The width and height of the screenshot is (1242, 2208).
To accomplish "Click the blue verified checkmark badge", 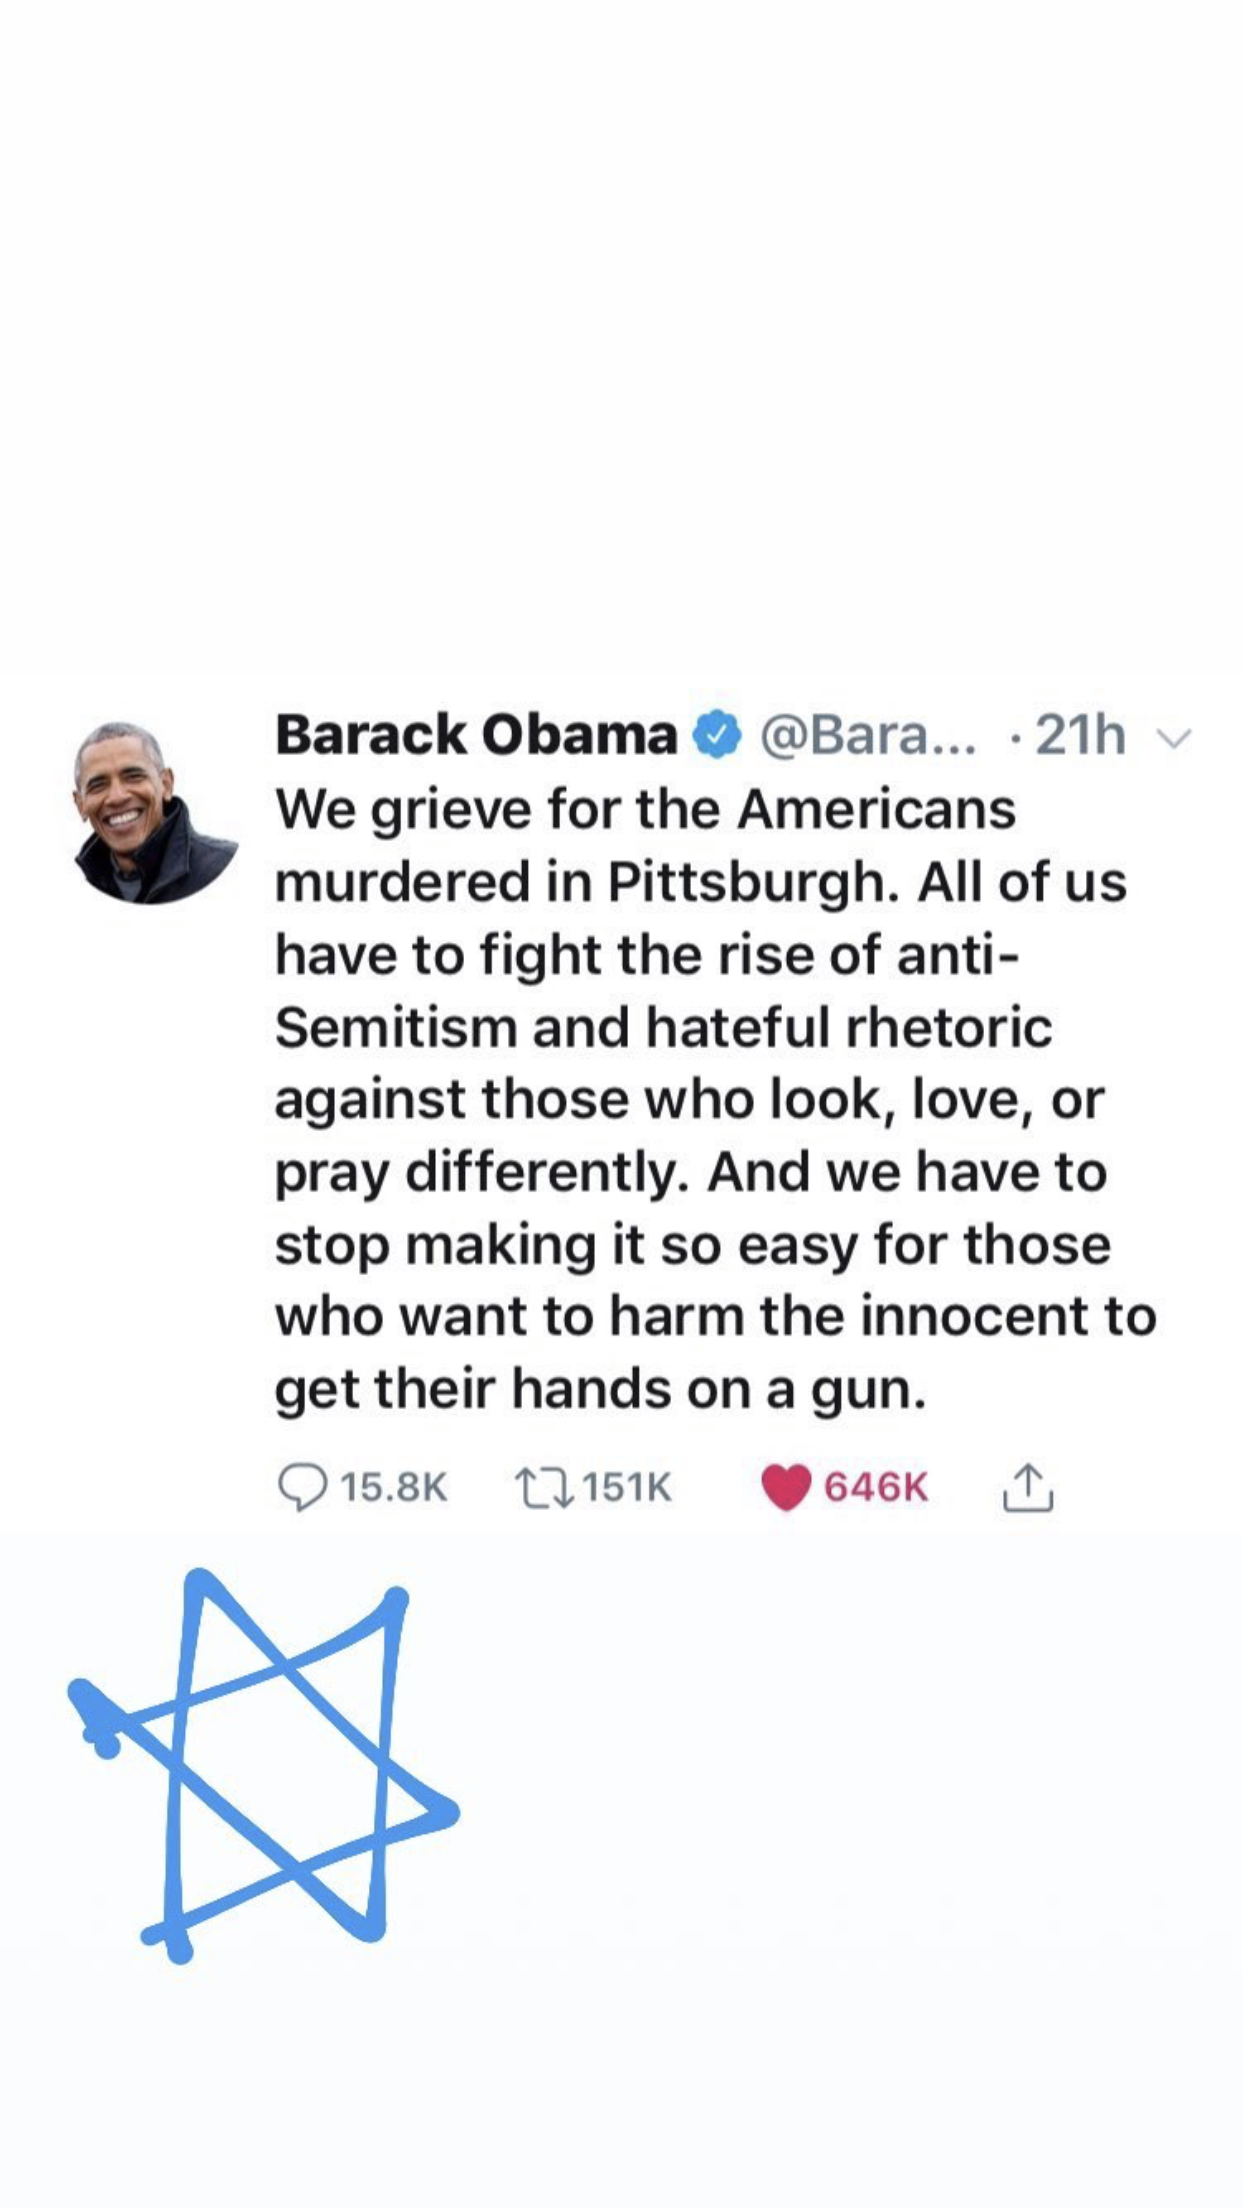I will tap(717, 735).
